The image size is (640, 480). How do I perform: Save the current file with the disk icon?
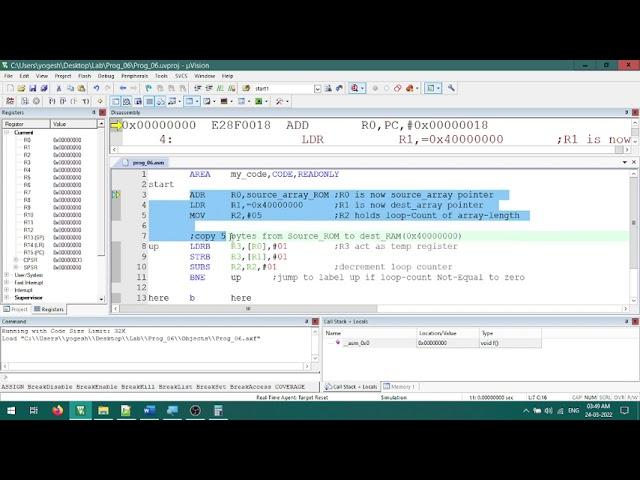[x=33, y=88]
